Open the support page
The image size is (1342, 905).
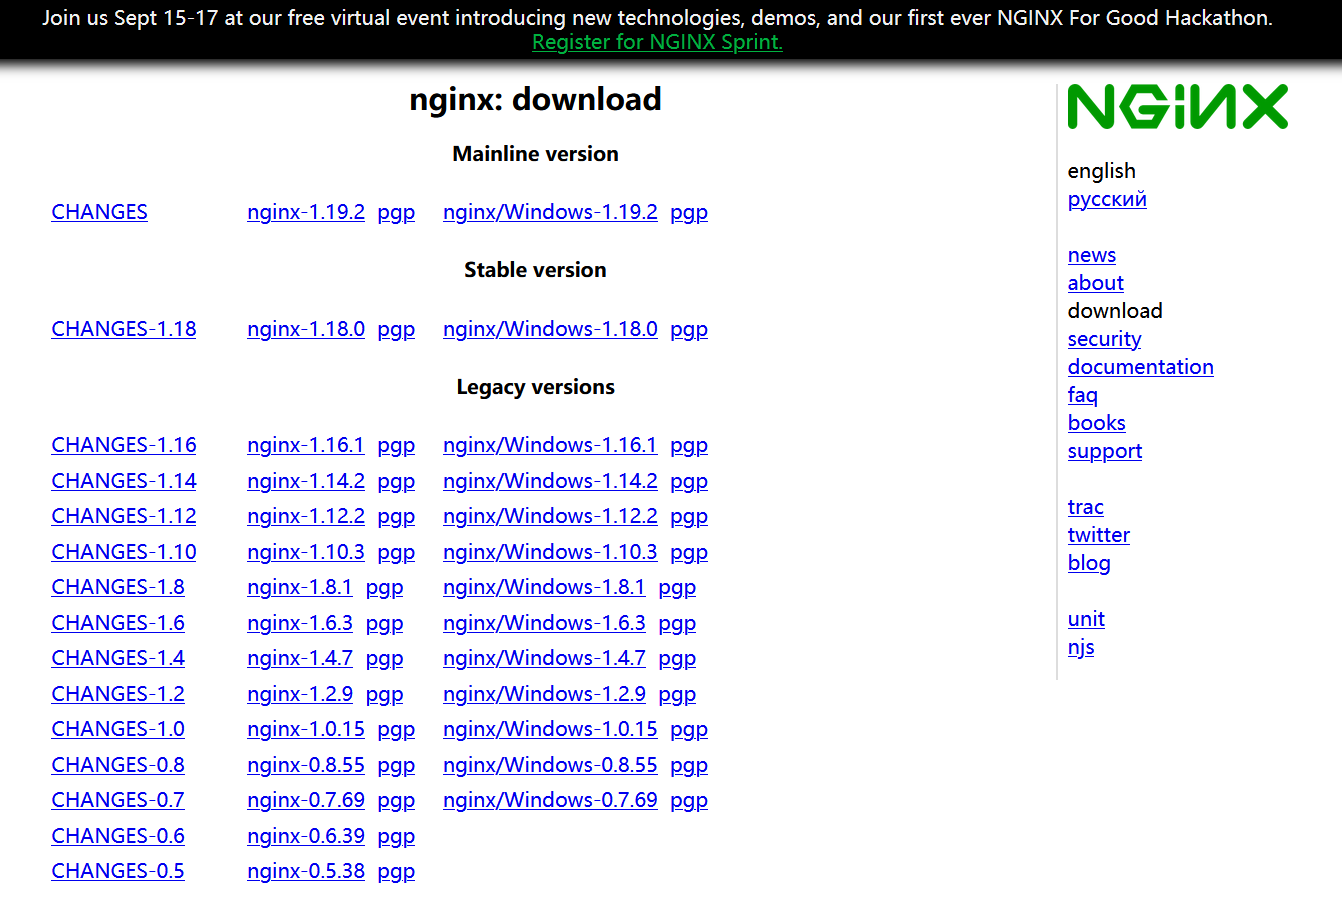pyautogui.click(x=1105, y=451)
